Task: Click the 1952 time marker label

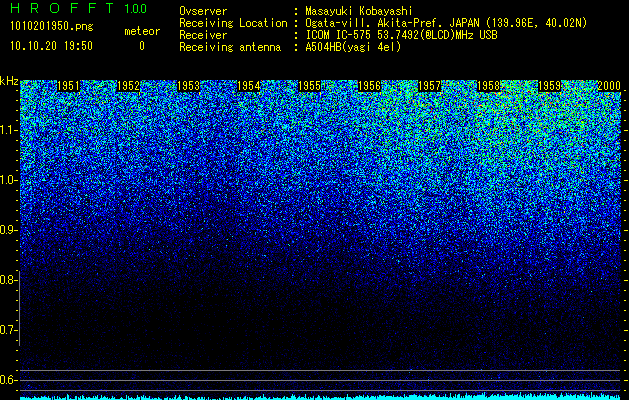Action: (128, 86)
